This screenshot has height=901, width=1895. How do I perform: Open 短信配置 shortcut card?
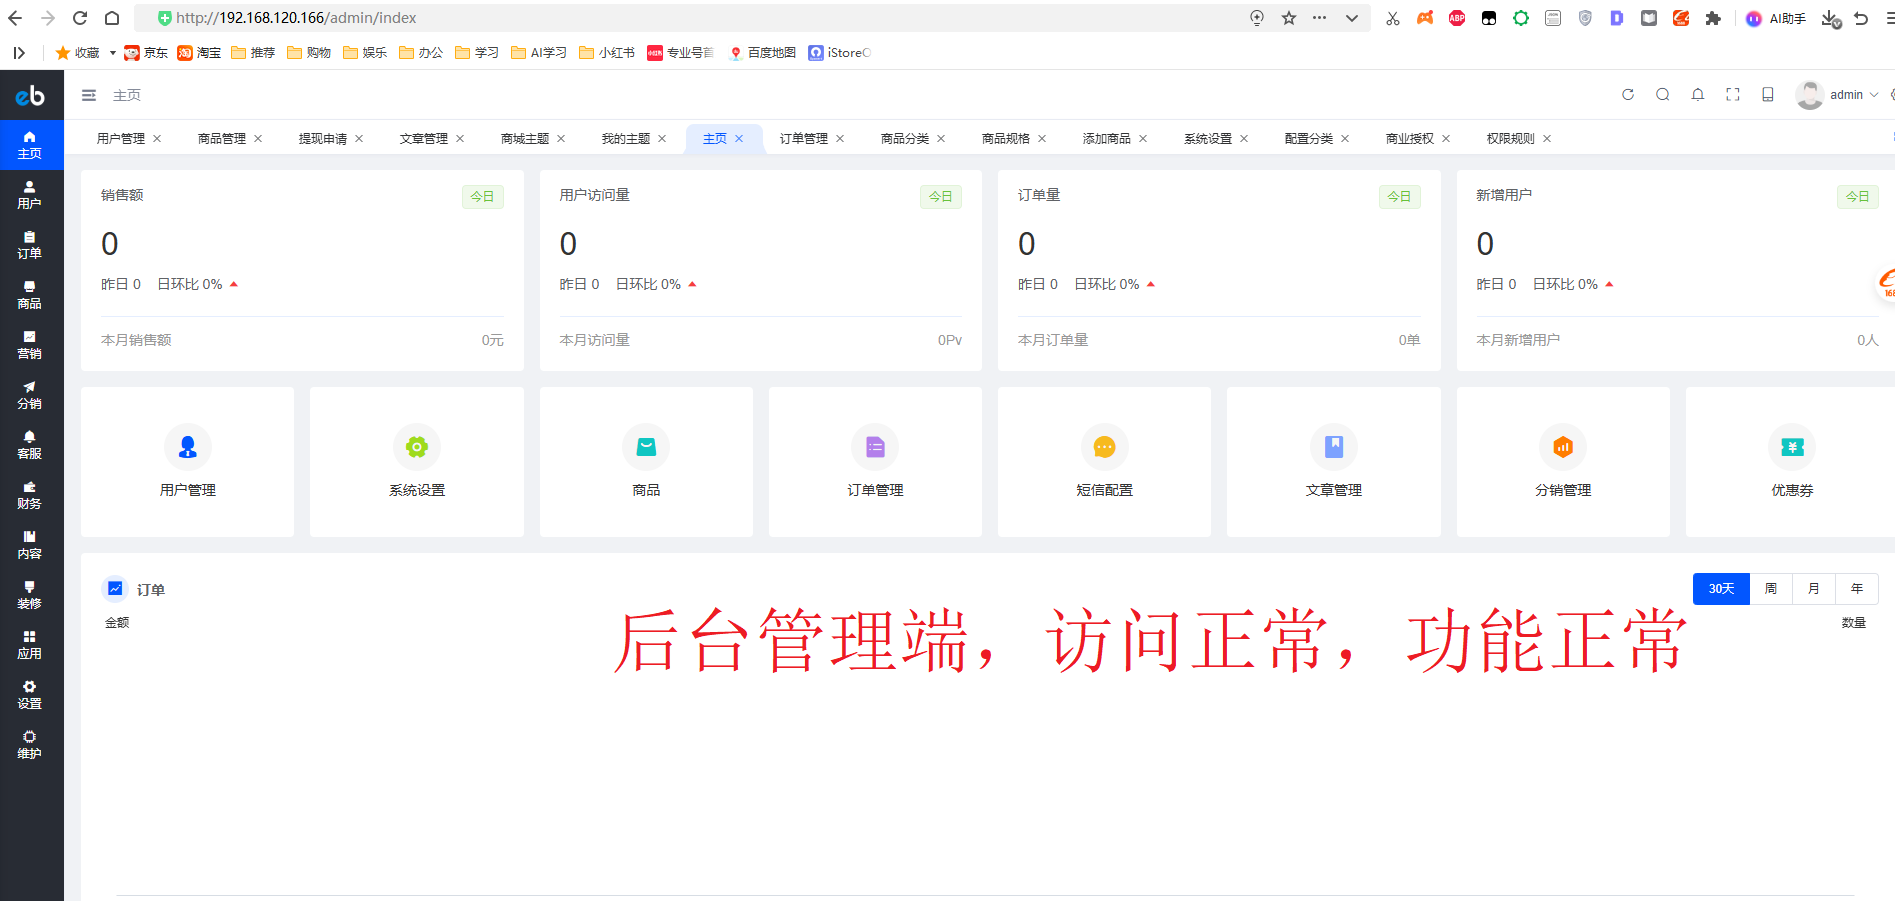[1104, 462]
